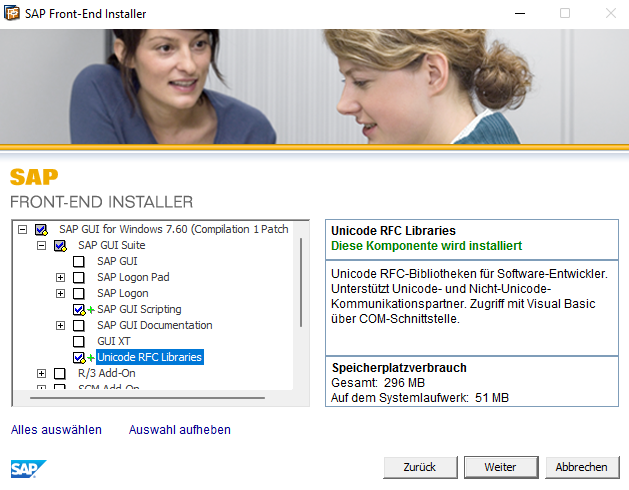Select the SAP GUI Scripting tree label
629x490 pixels.
(139, 309)
